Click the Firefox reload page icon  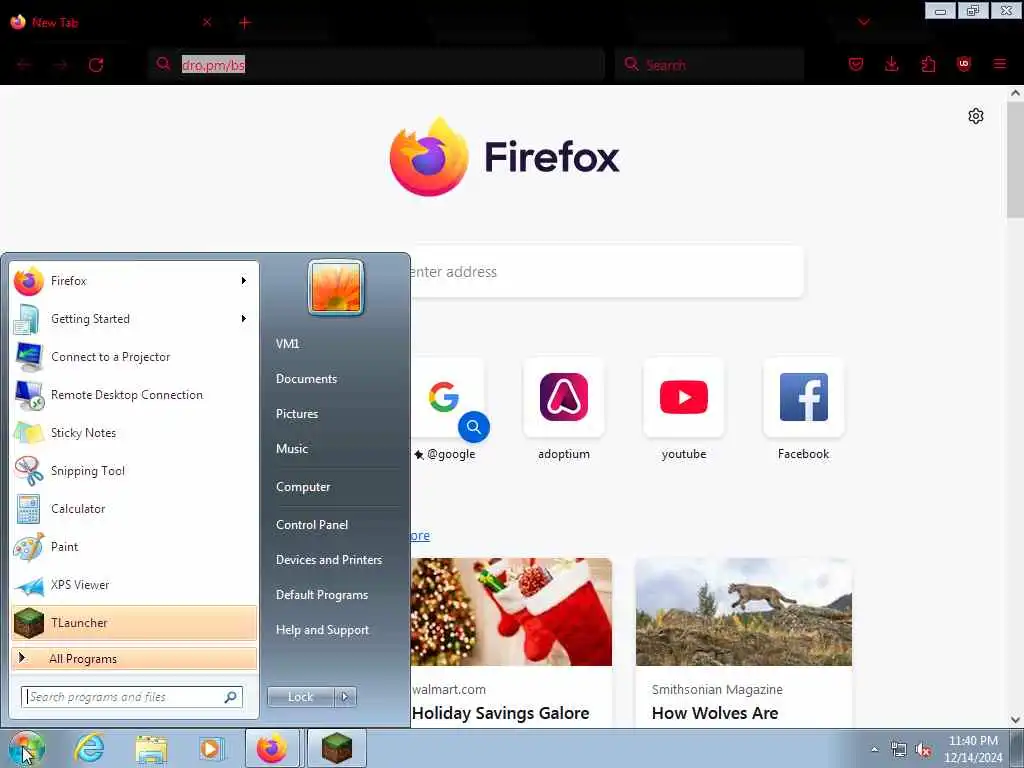96,65
